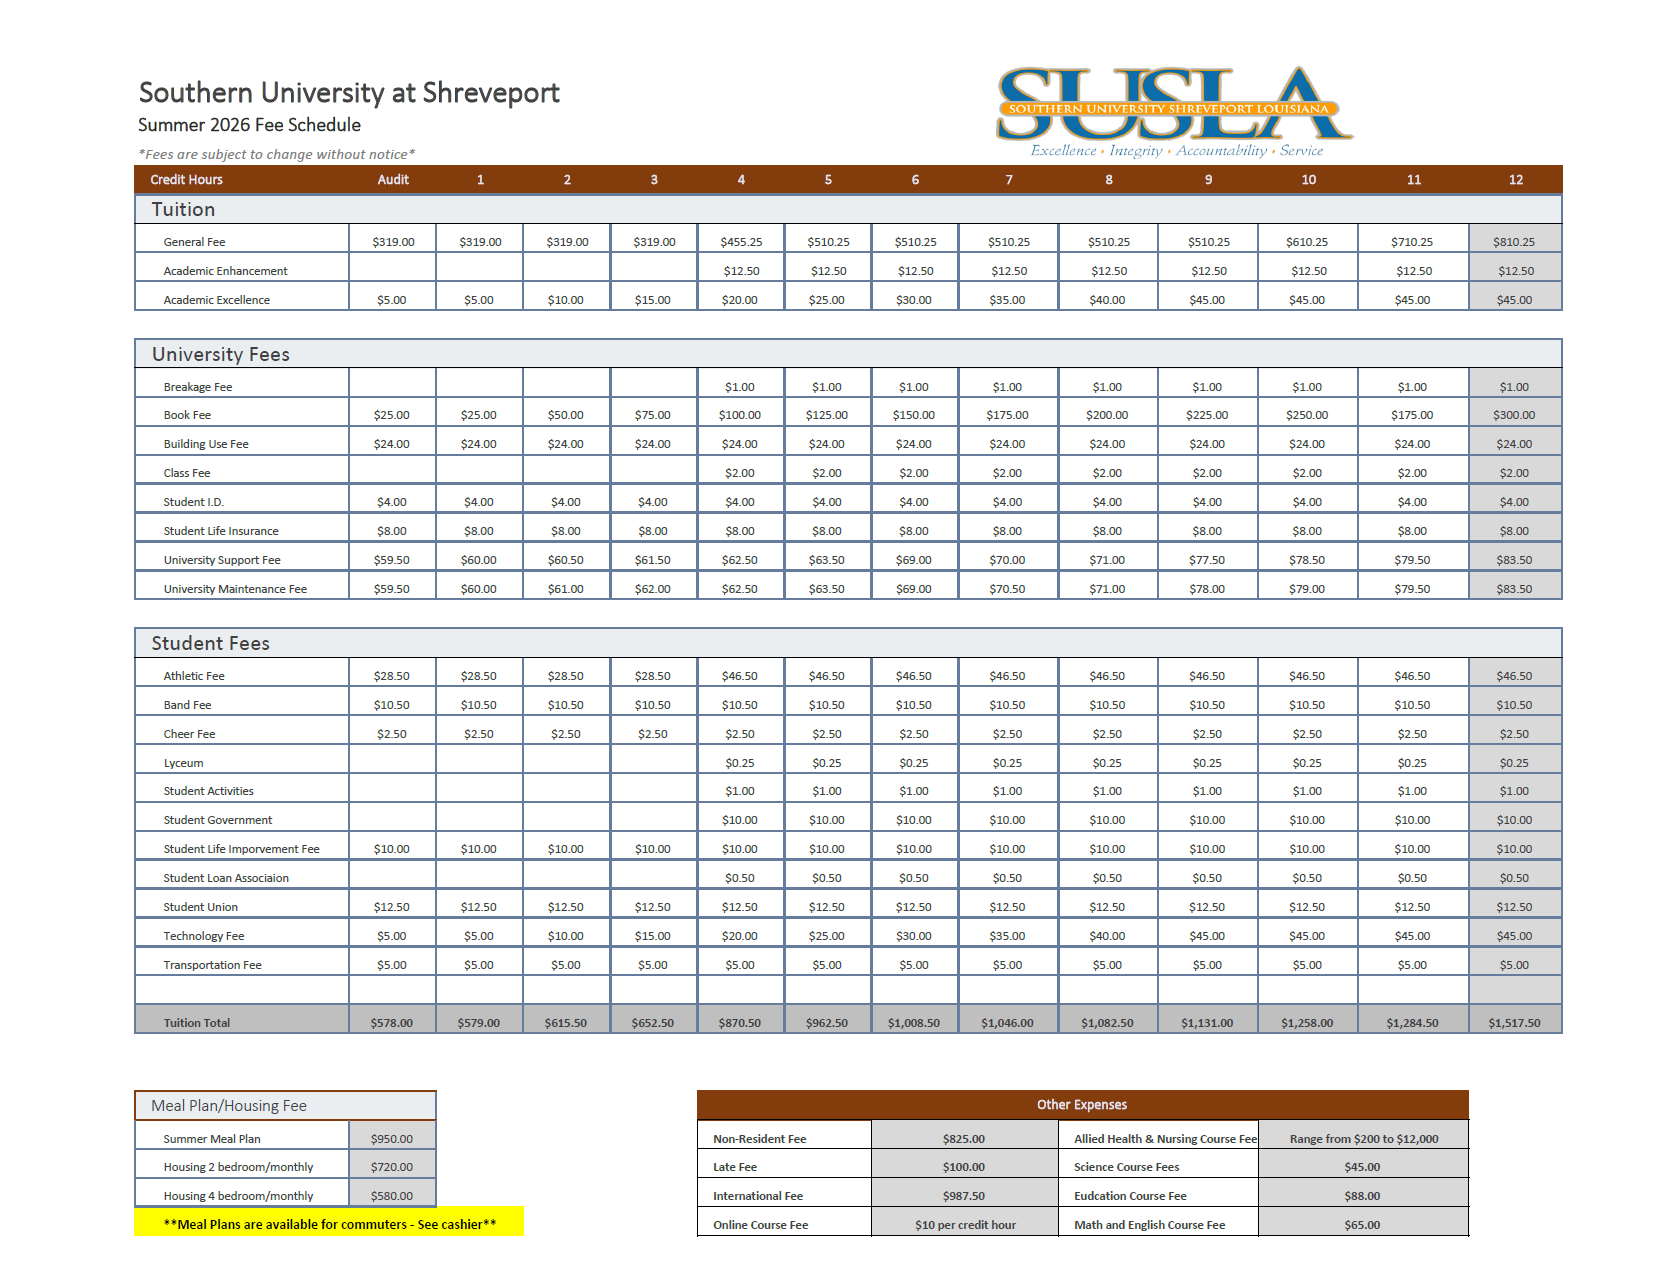Click the 'Student Government' row label
The height and width of the screenshot is (1280, 1655).
coord(217,820)
